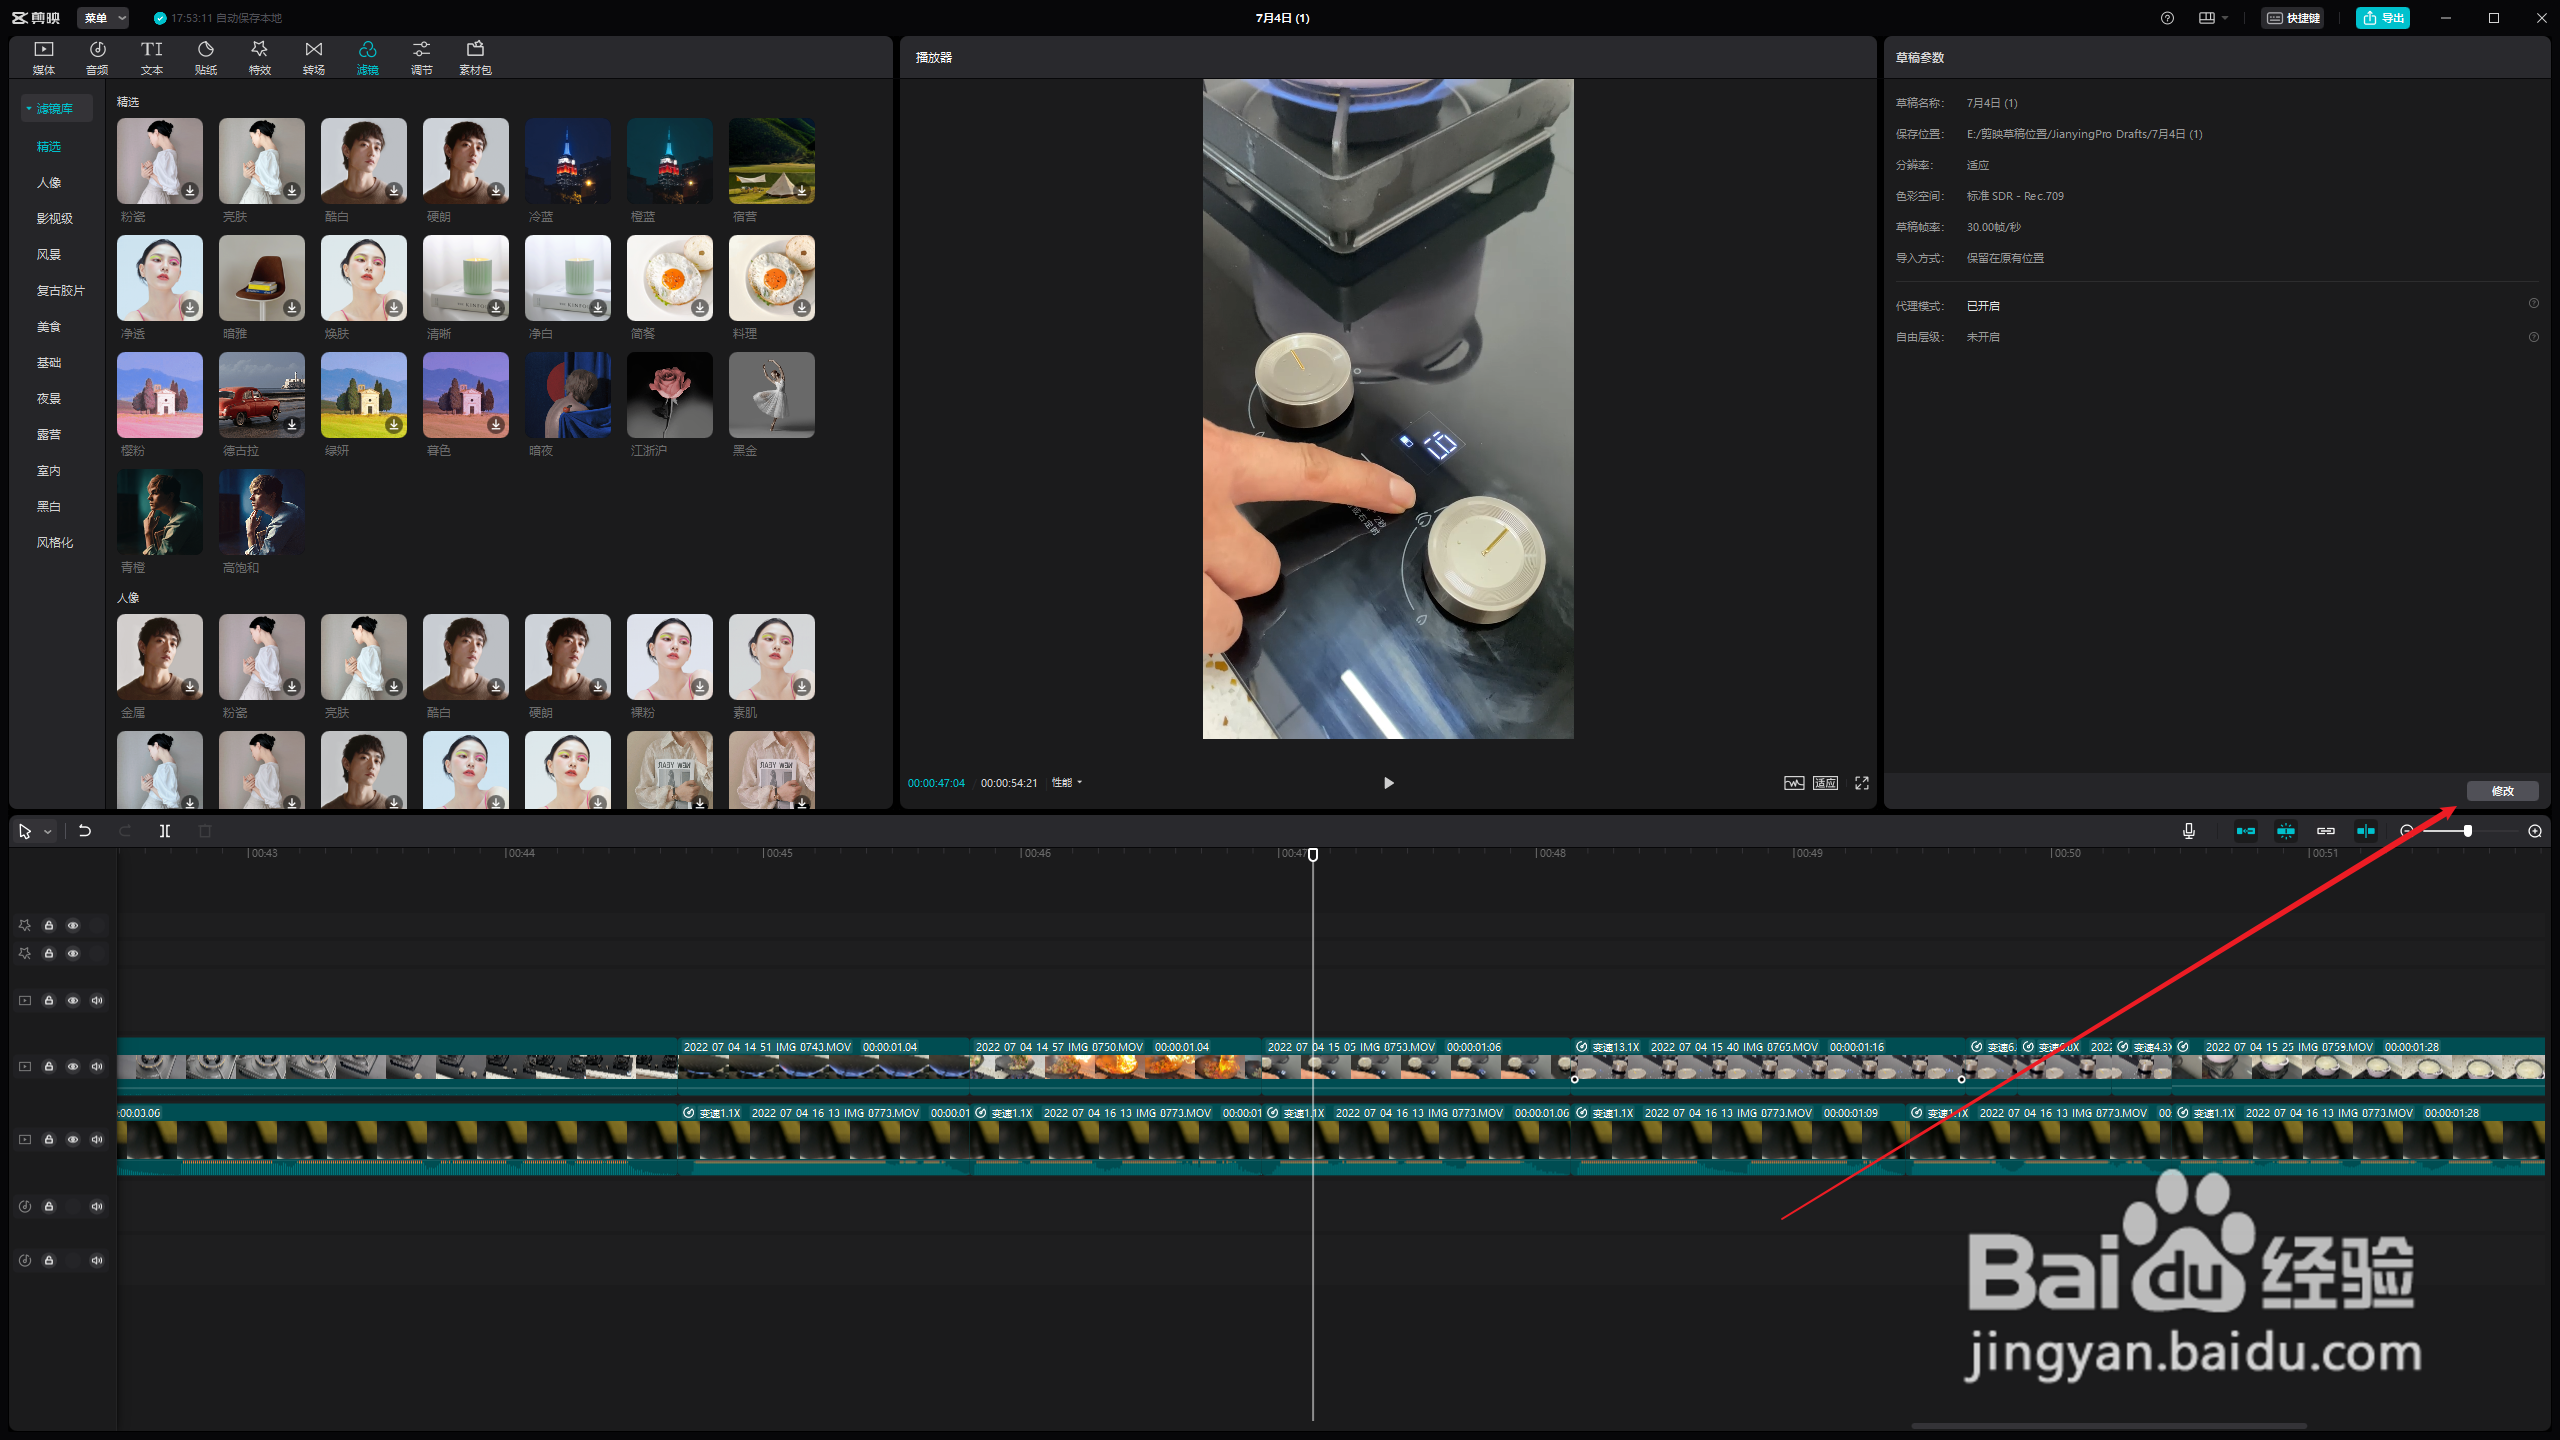Toggle the main track magnet snapping icon
The width and height of the screenshot is (2560, 1440).
tap(2246, 831)
